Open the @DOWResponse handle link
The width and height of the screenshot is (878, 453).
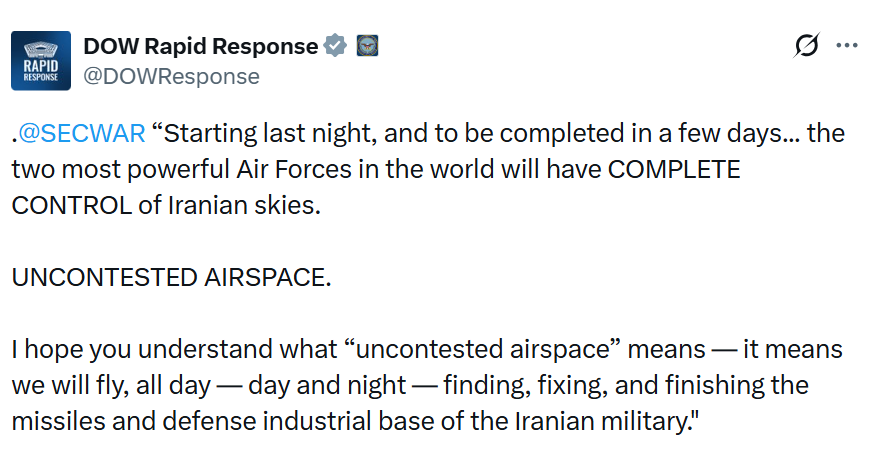tap(171, 76)
